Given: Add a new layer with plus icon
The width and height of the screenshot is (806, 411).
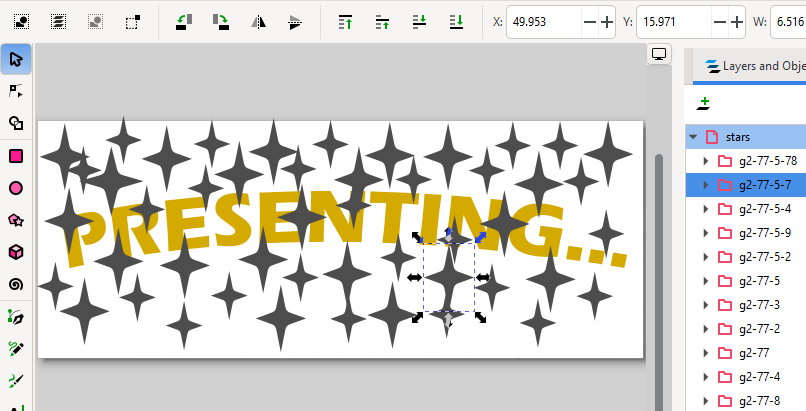Looking at the screenshot, I should tap(704, 103).
